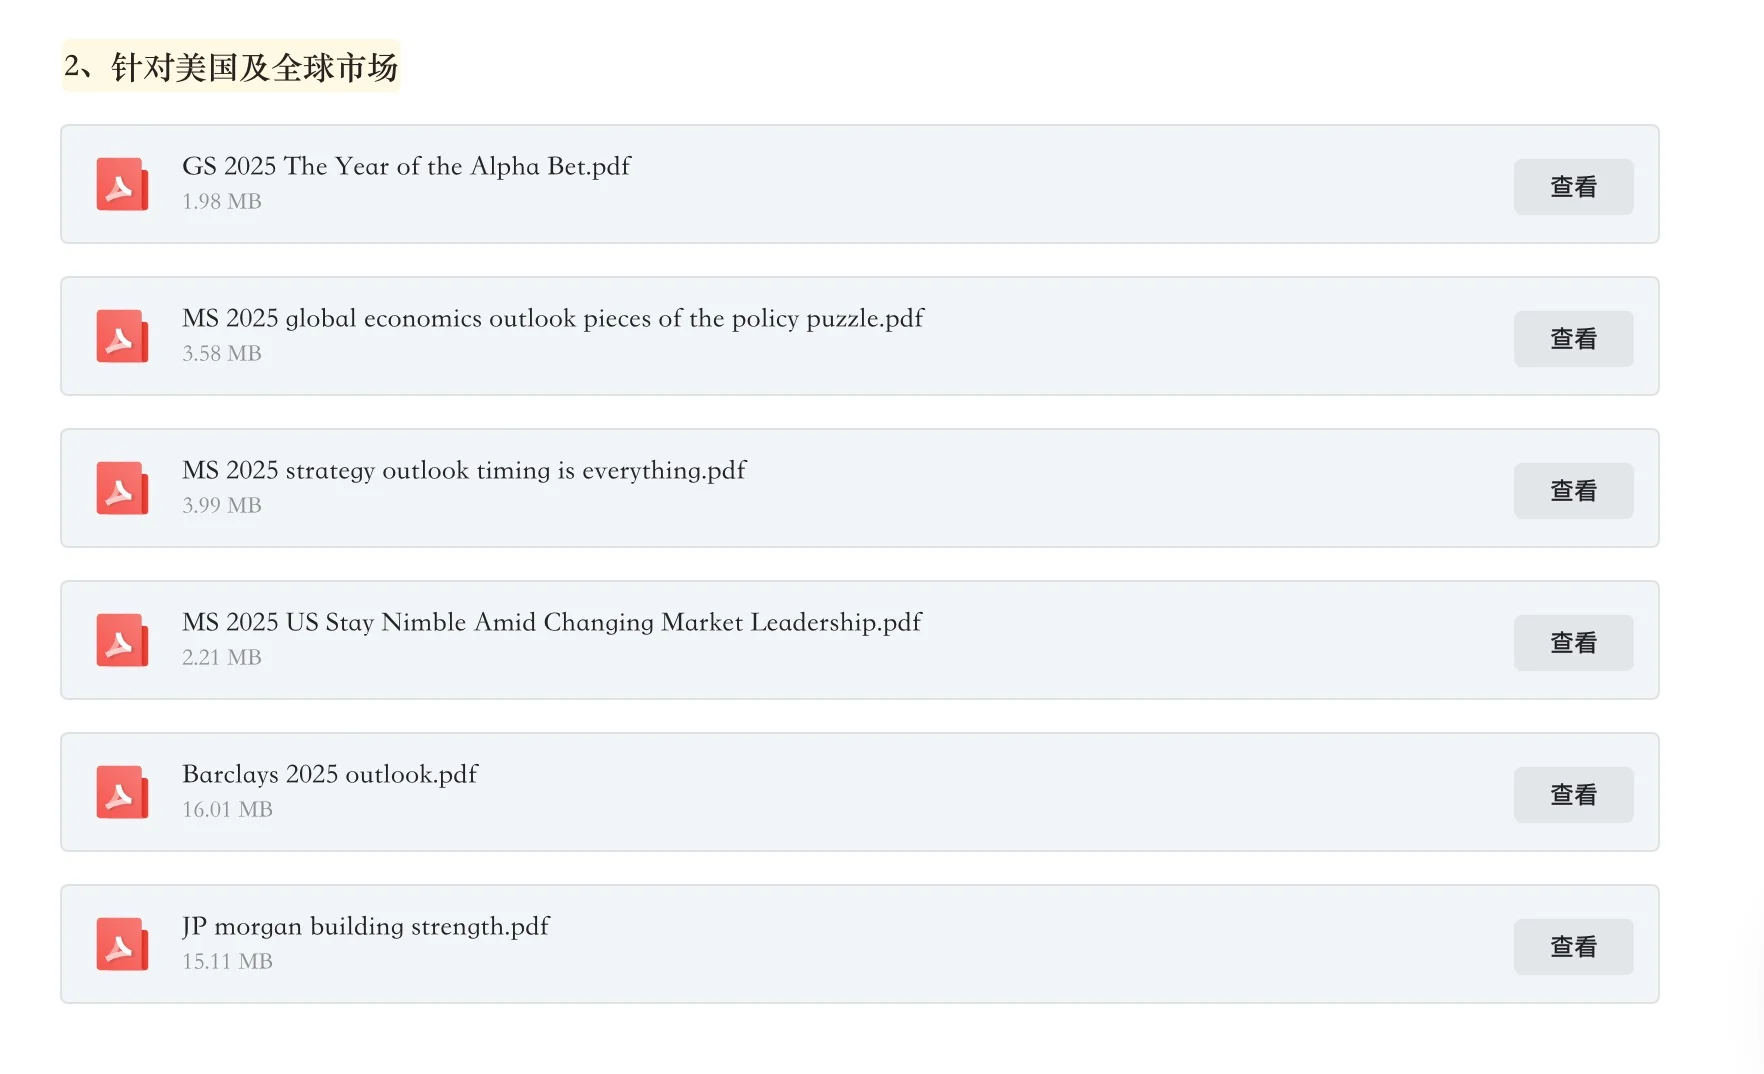Click PDF icon for MS strategy outlook file
The width and height of the screenshot is (1764, 1074).
coord(122,488)
